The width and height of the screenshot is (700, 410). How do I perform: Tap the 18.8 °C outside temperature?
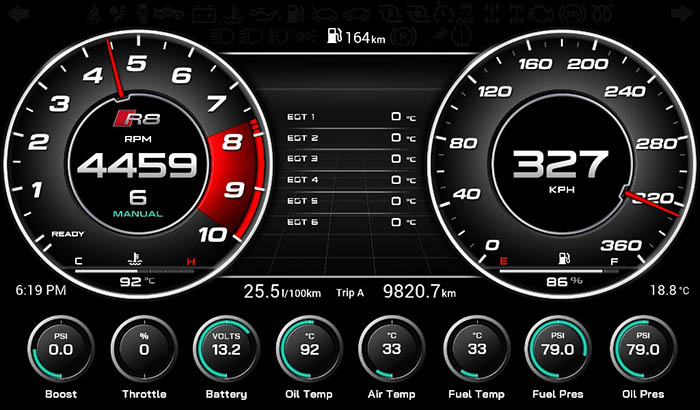670,291
